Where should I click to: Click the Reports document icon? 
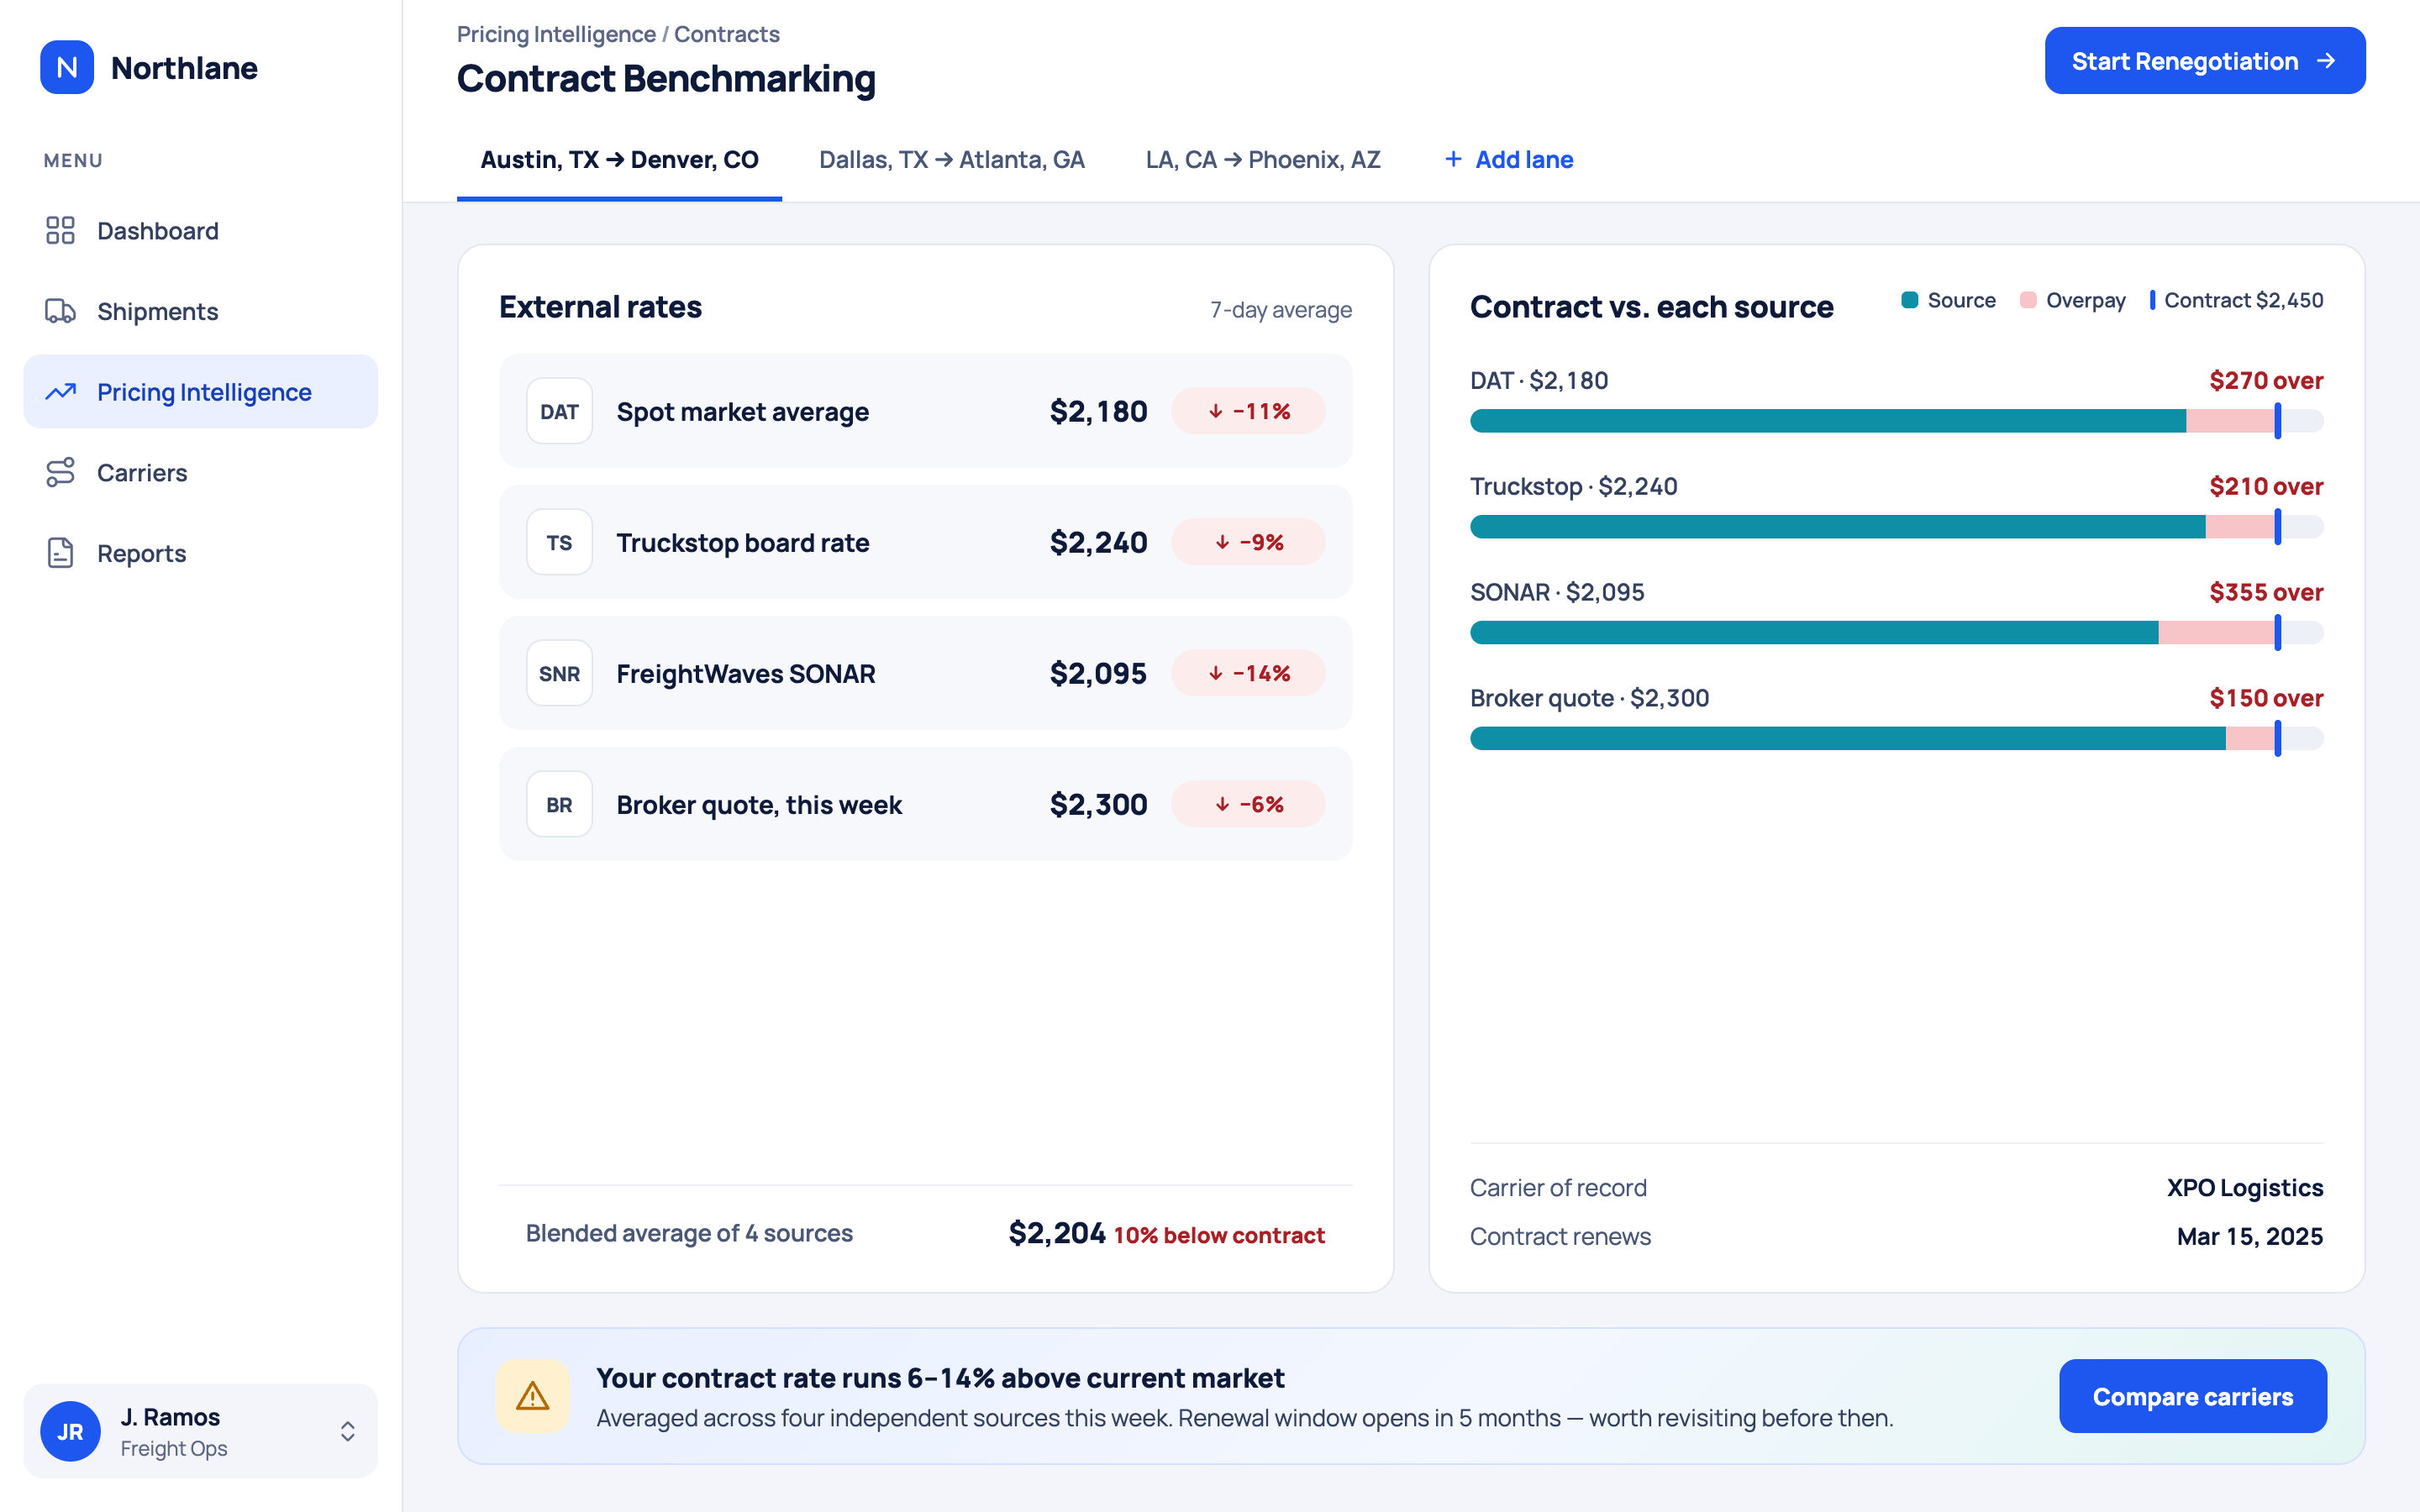pos(60,553)
